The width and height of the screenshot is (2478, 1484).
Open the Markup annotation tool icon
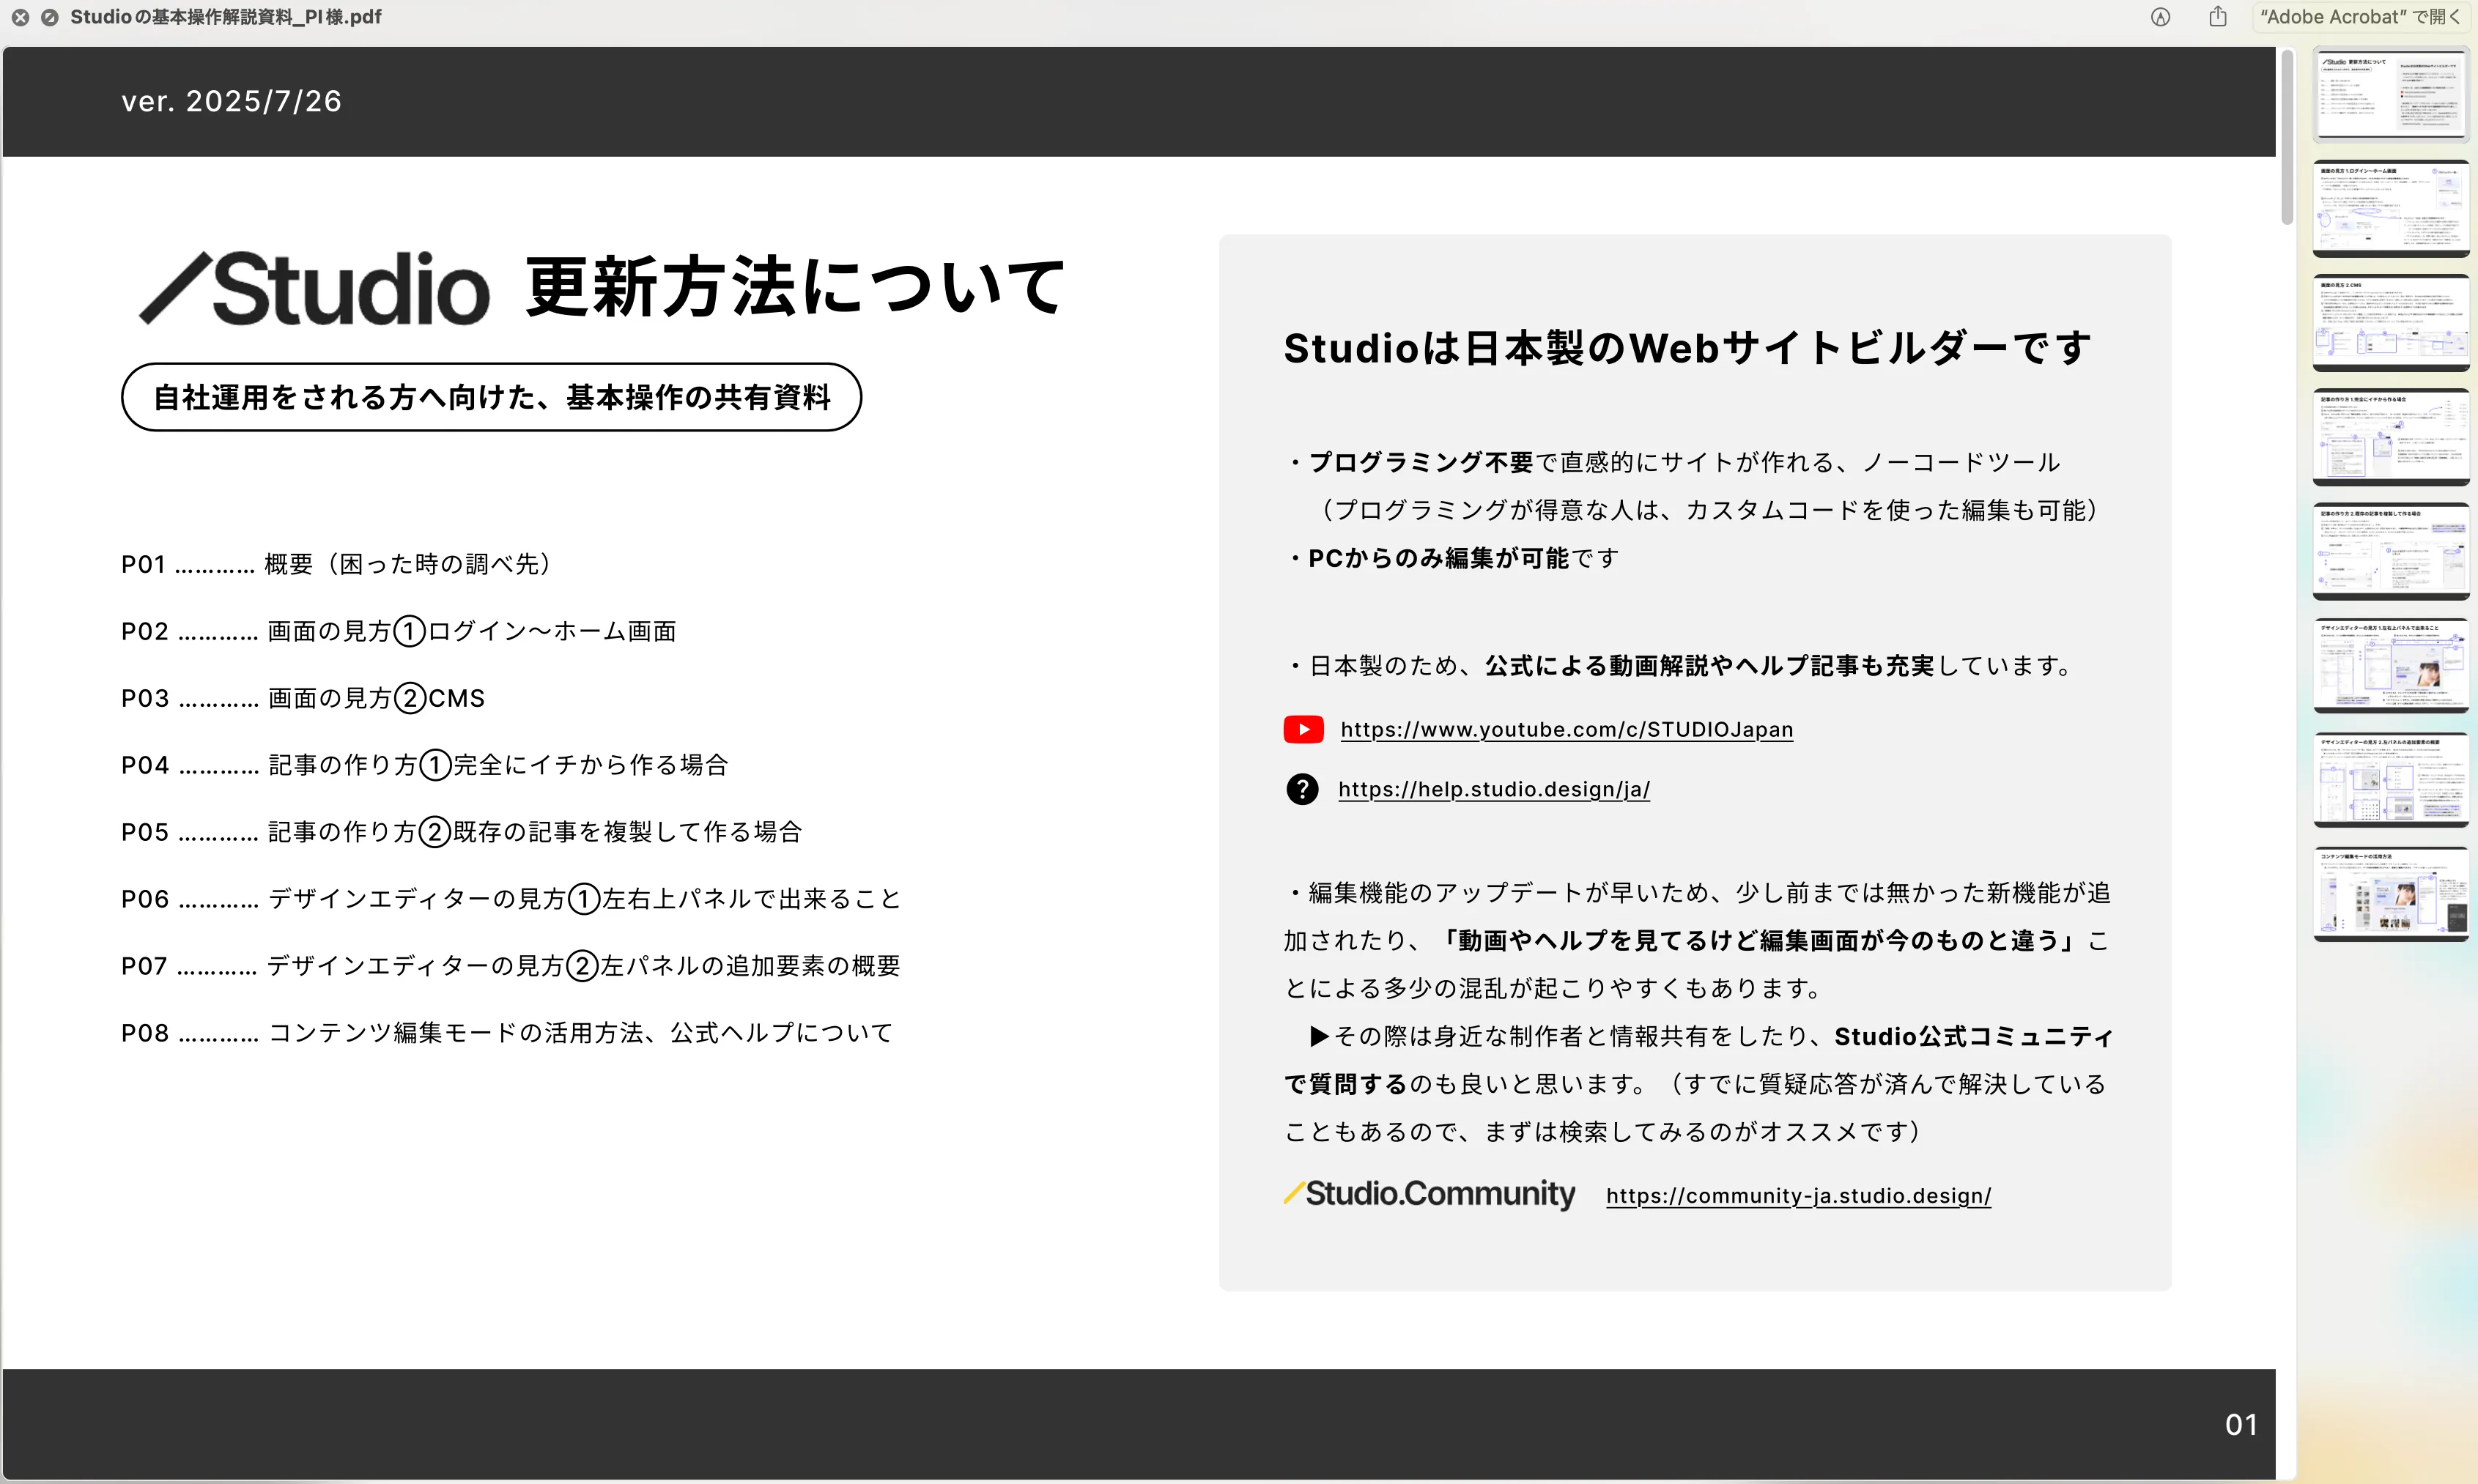click(x=2161, y=17)
